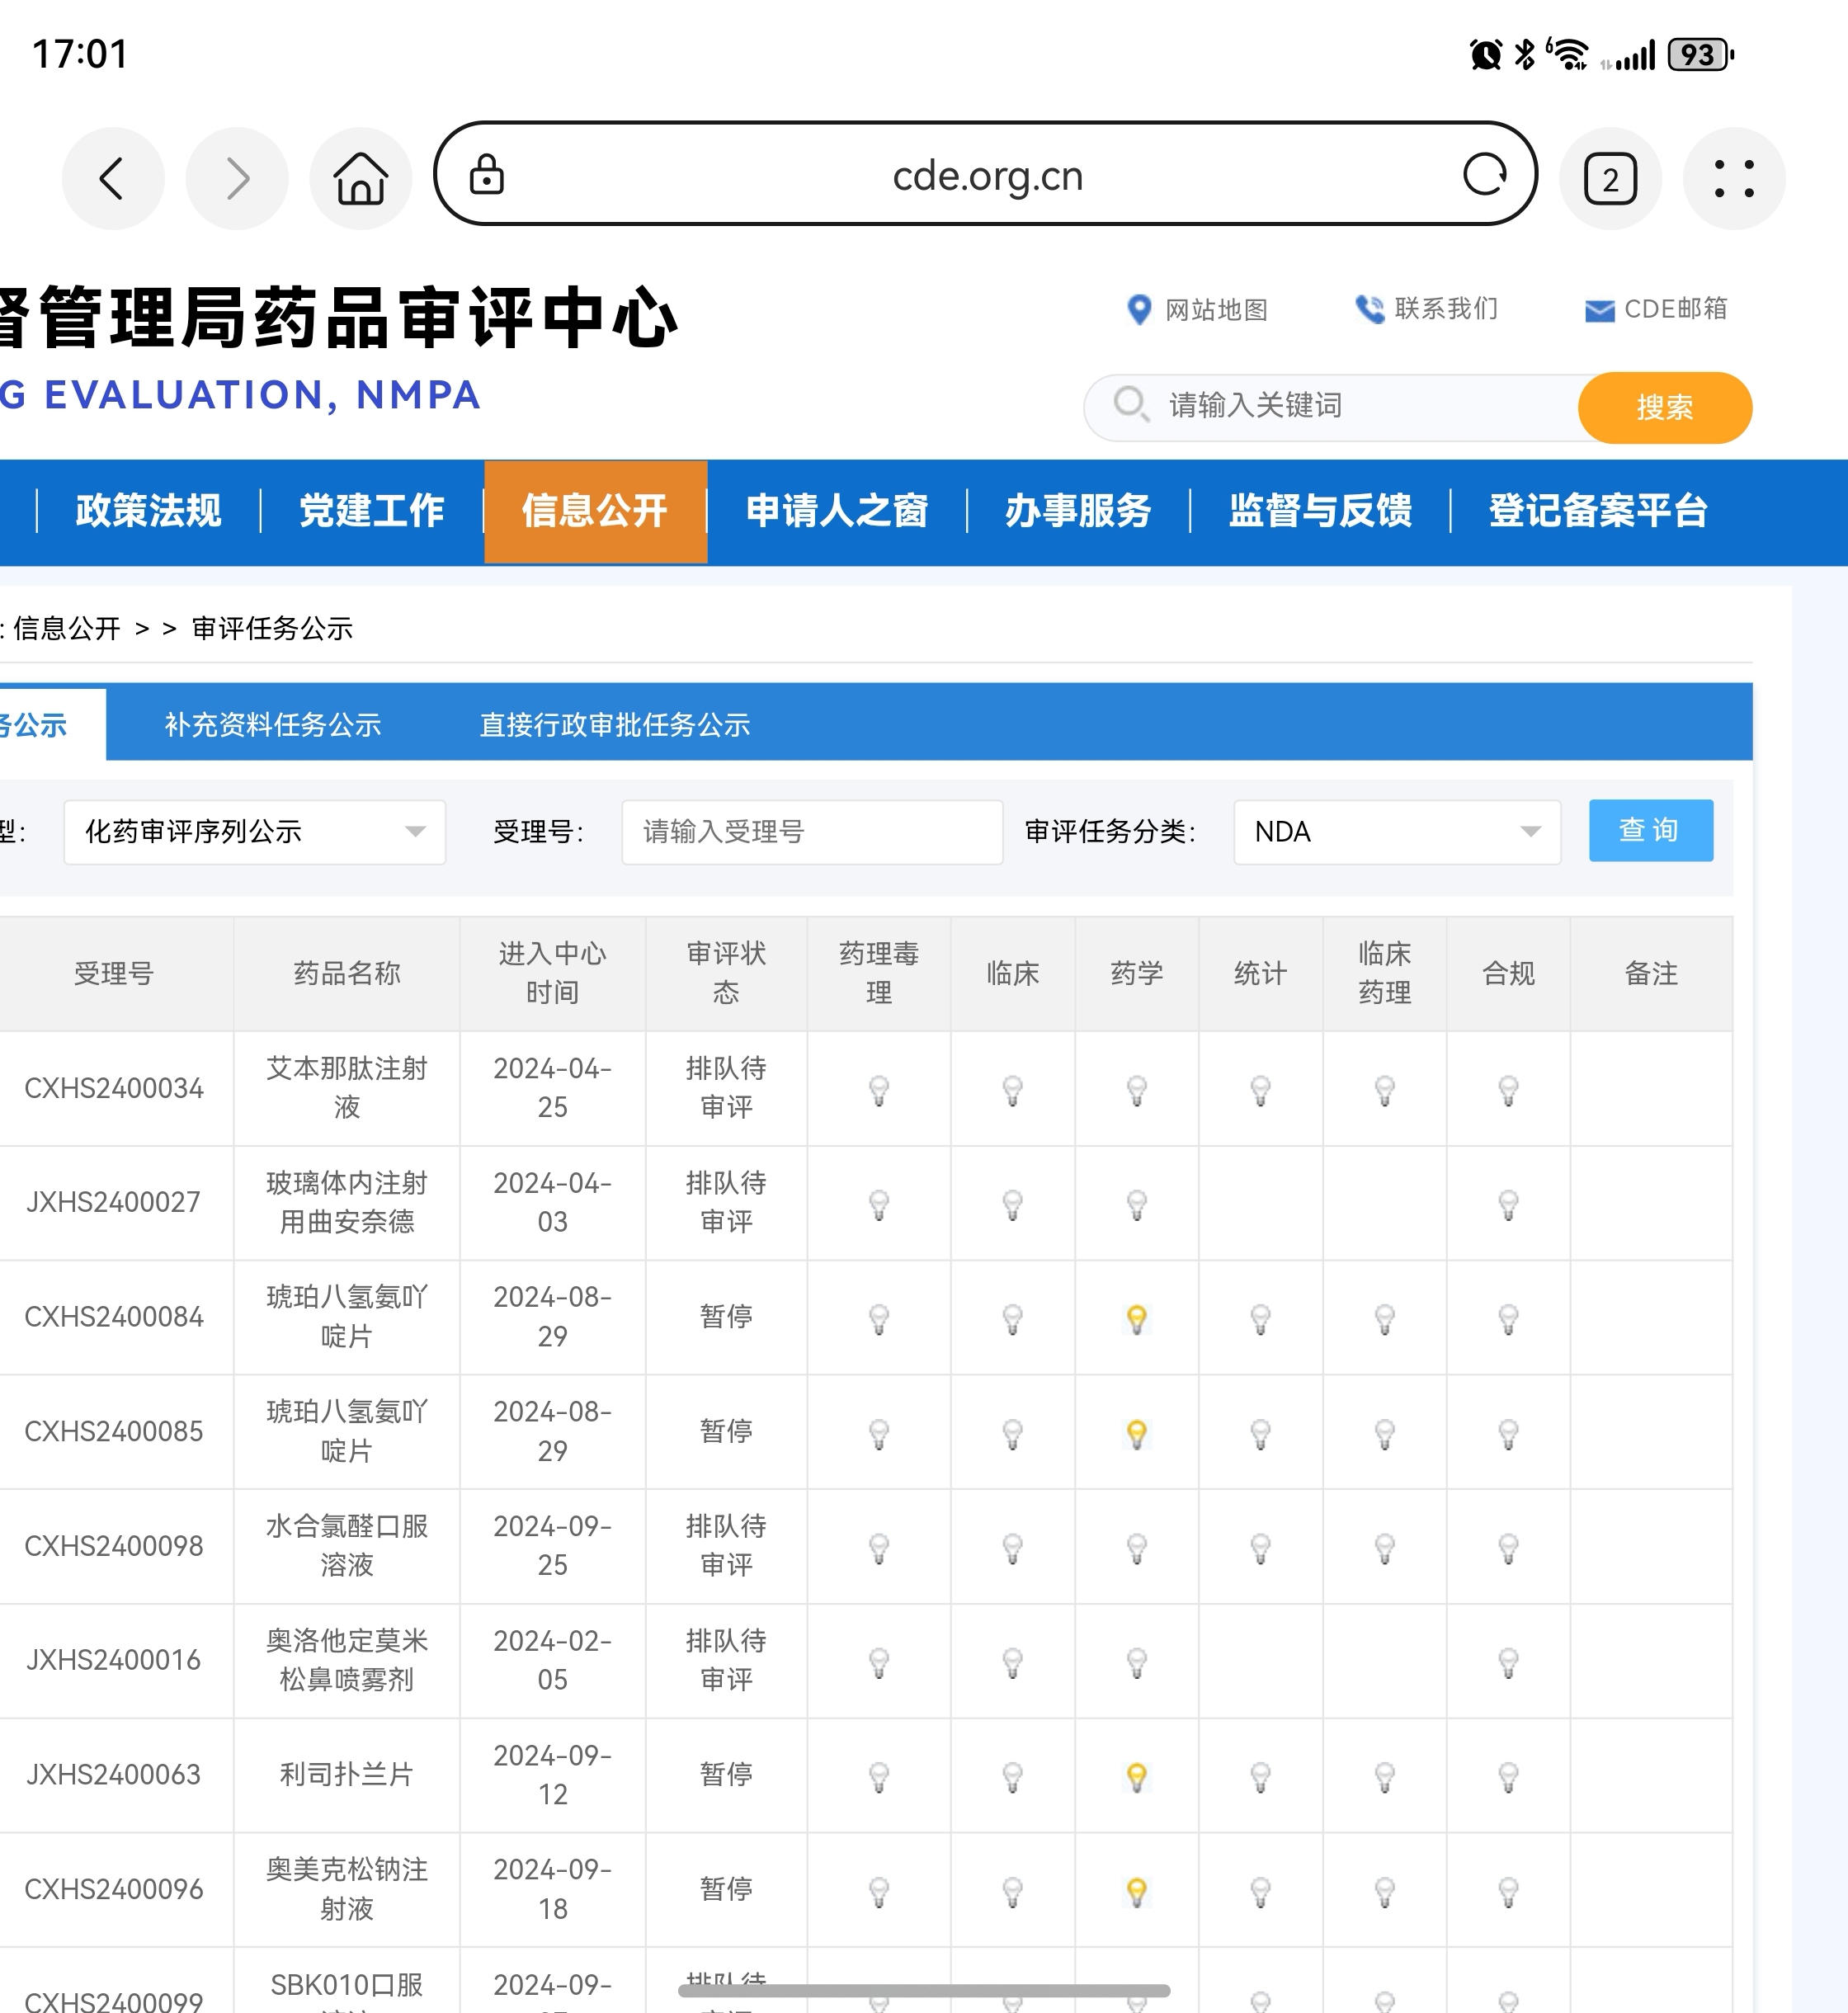1848x2013 pixels.
Task: Select the date 2024-02-05
Action: (x=552, y=1660)
